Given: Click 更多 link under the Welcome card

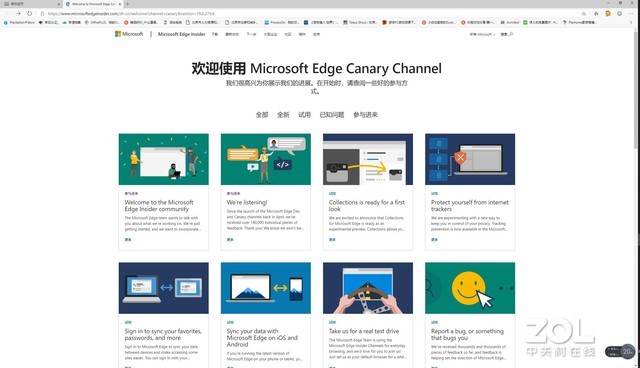Looking at the screenshot, I should pyautogui.click(x=128, y=239).
